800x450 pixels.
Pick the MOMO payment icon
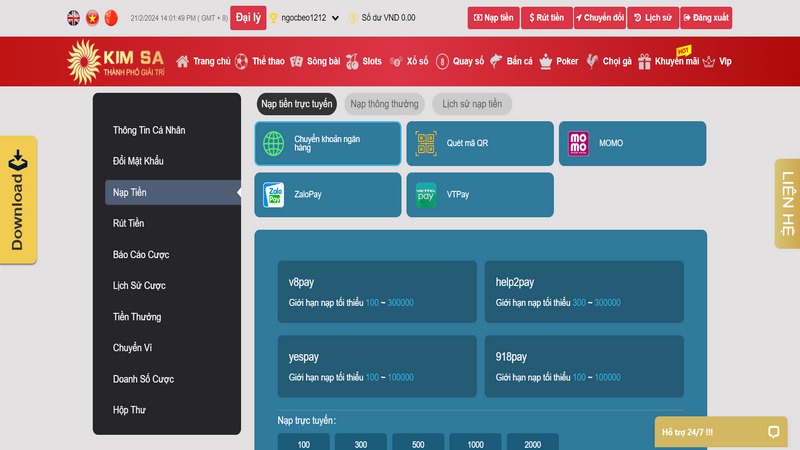tap(579, 143)
